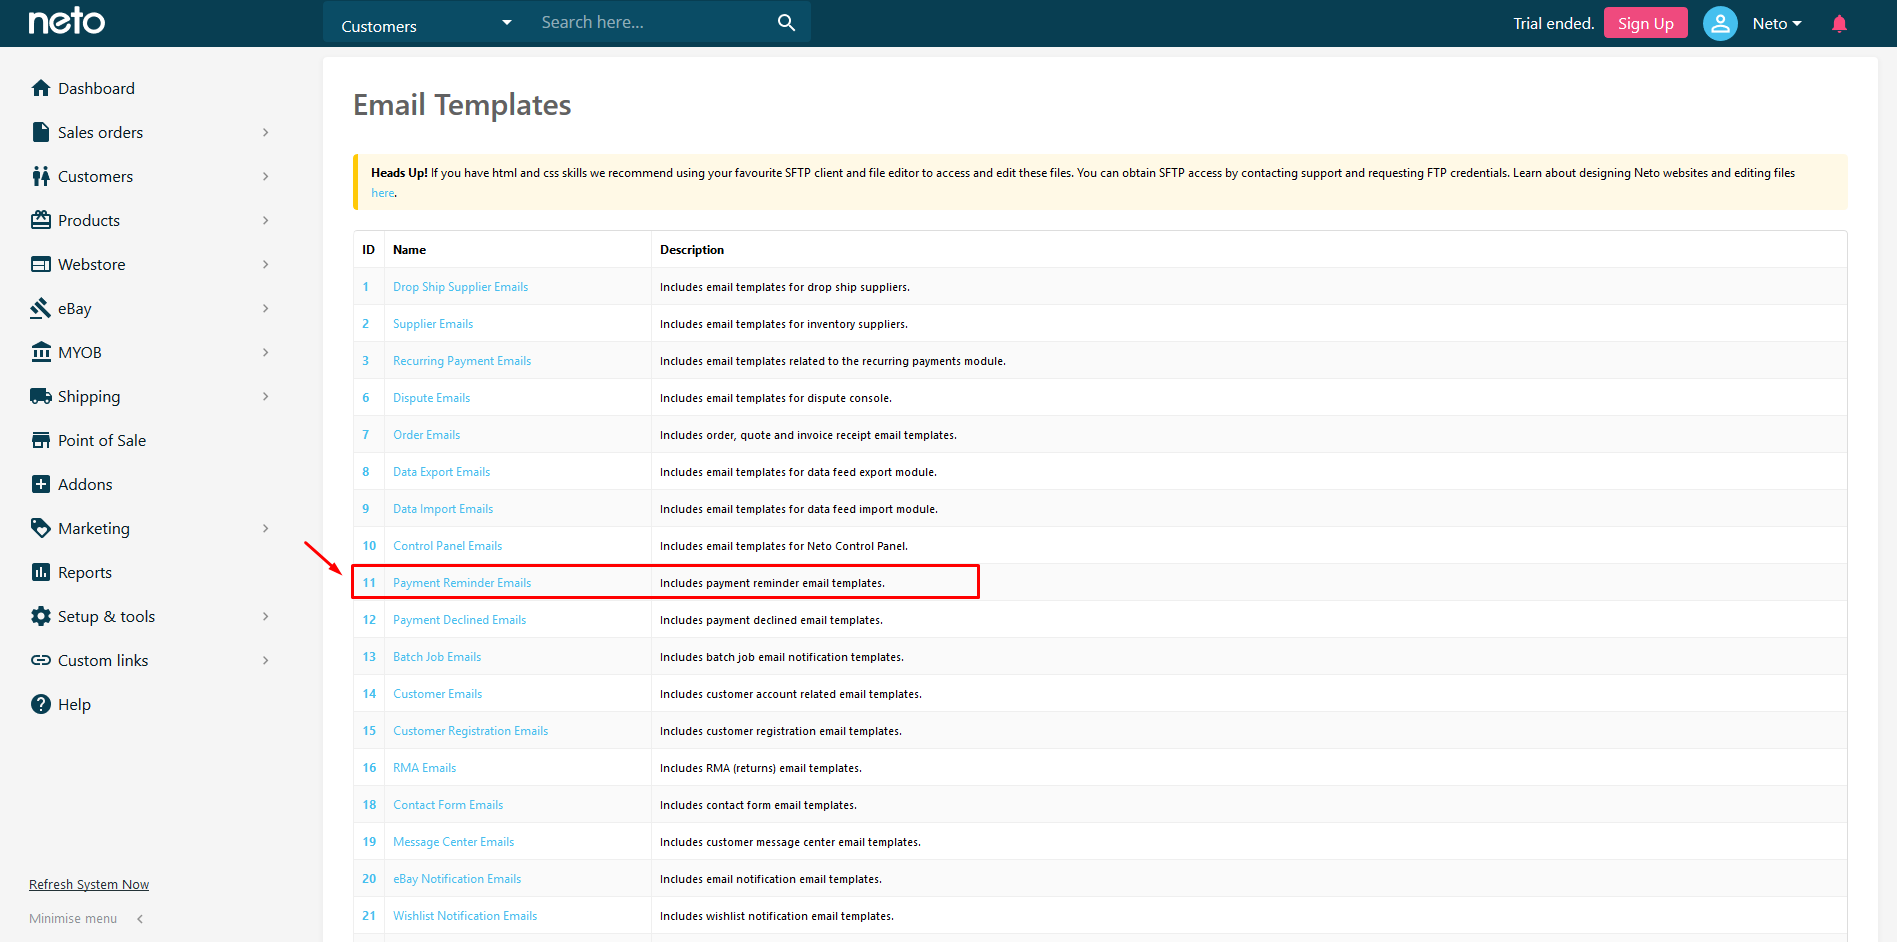Viewport: 1897px width, 942px height.
Task: Open Point of Sale menu item
Action: 101,440
